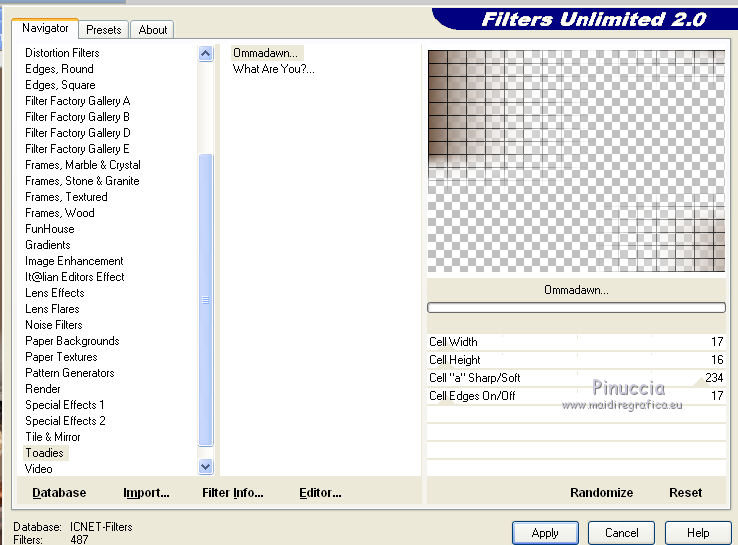Open Filter Info...
Image resolution: width=738 pixels, height=545 pixels.
pyautogui.click(x=233, y=492)
